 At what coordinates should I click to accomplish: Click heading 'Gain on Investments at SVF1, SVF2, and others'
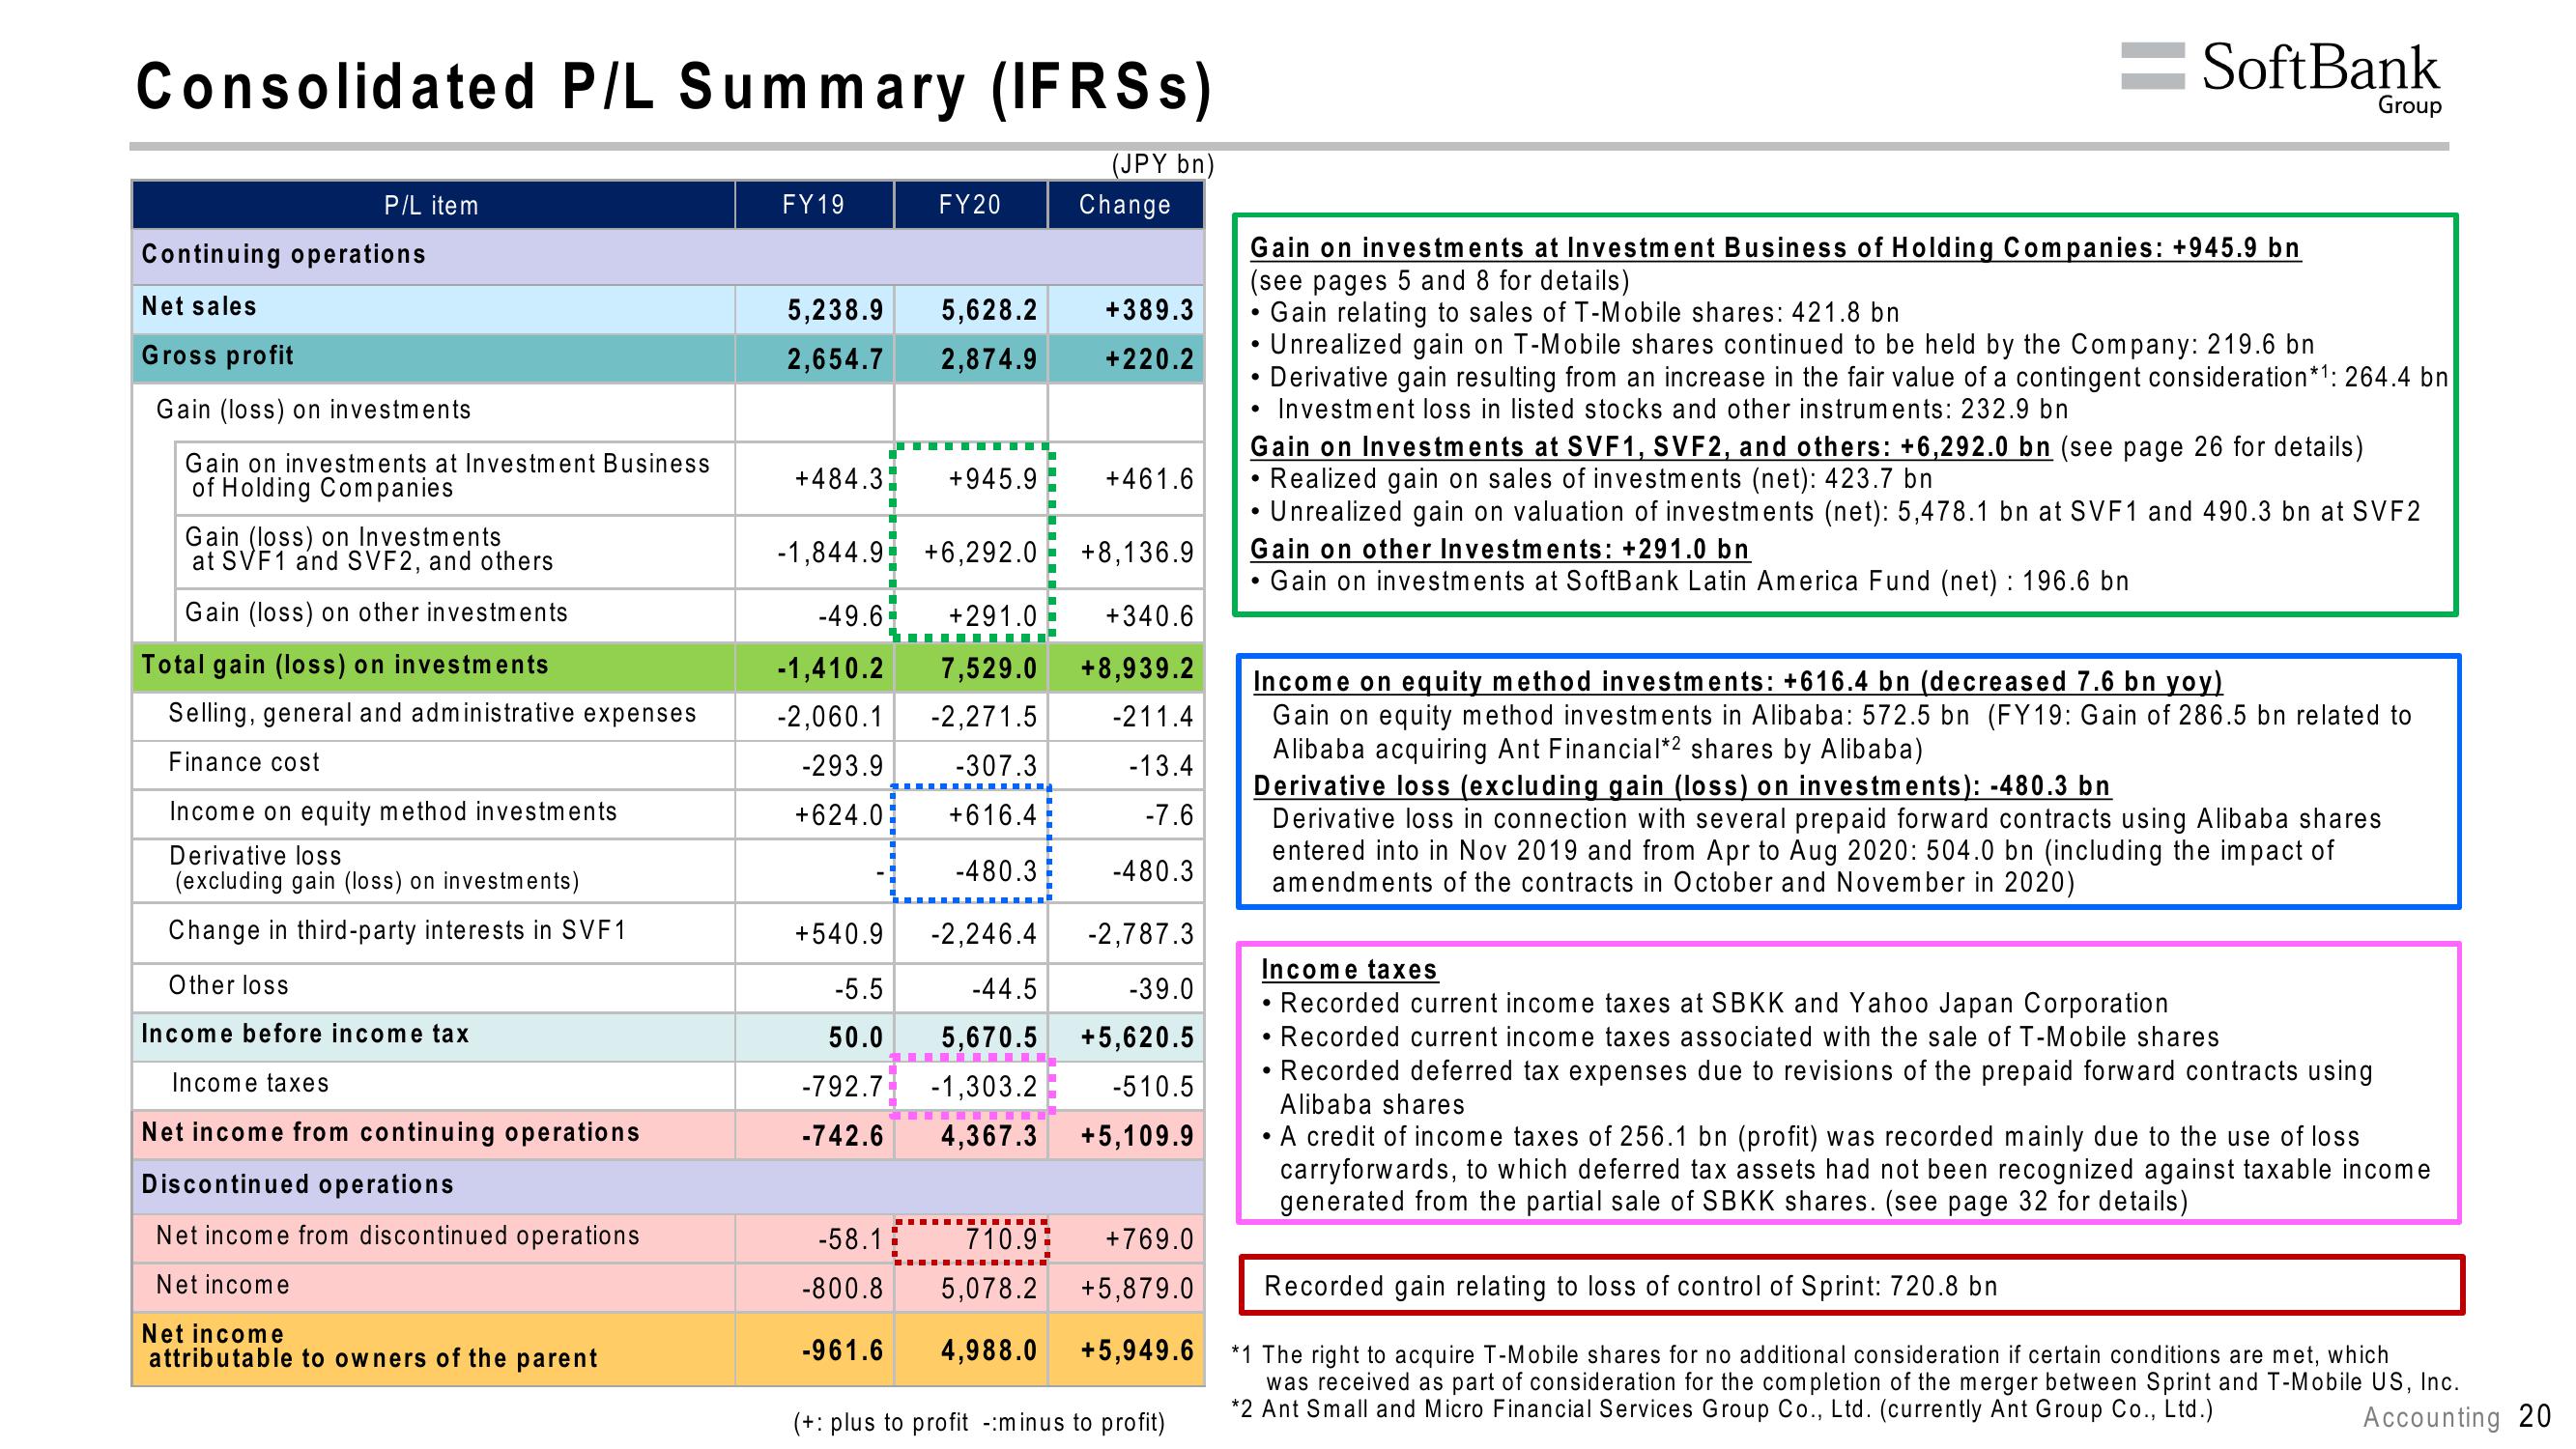point(1650,447)
